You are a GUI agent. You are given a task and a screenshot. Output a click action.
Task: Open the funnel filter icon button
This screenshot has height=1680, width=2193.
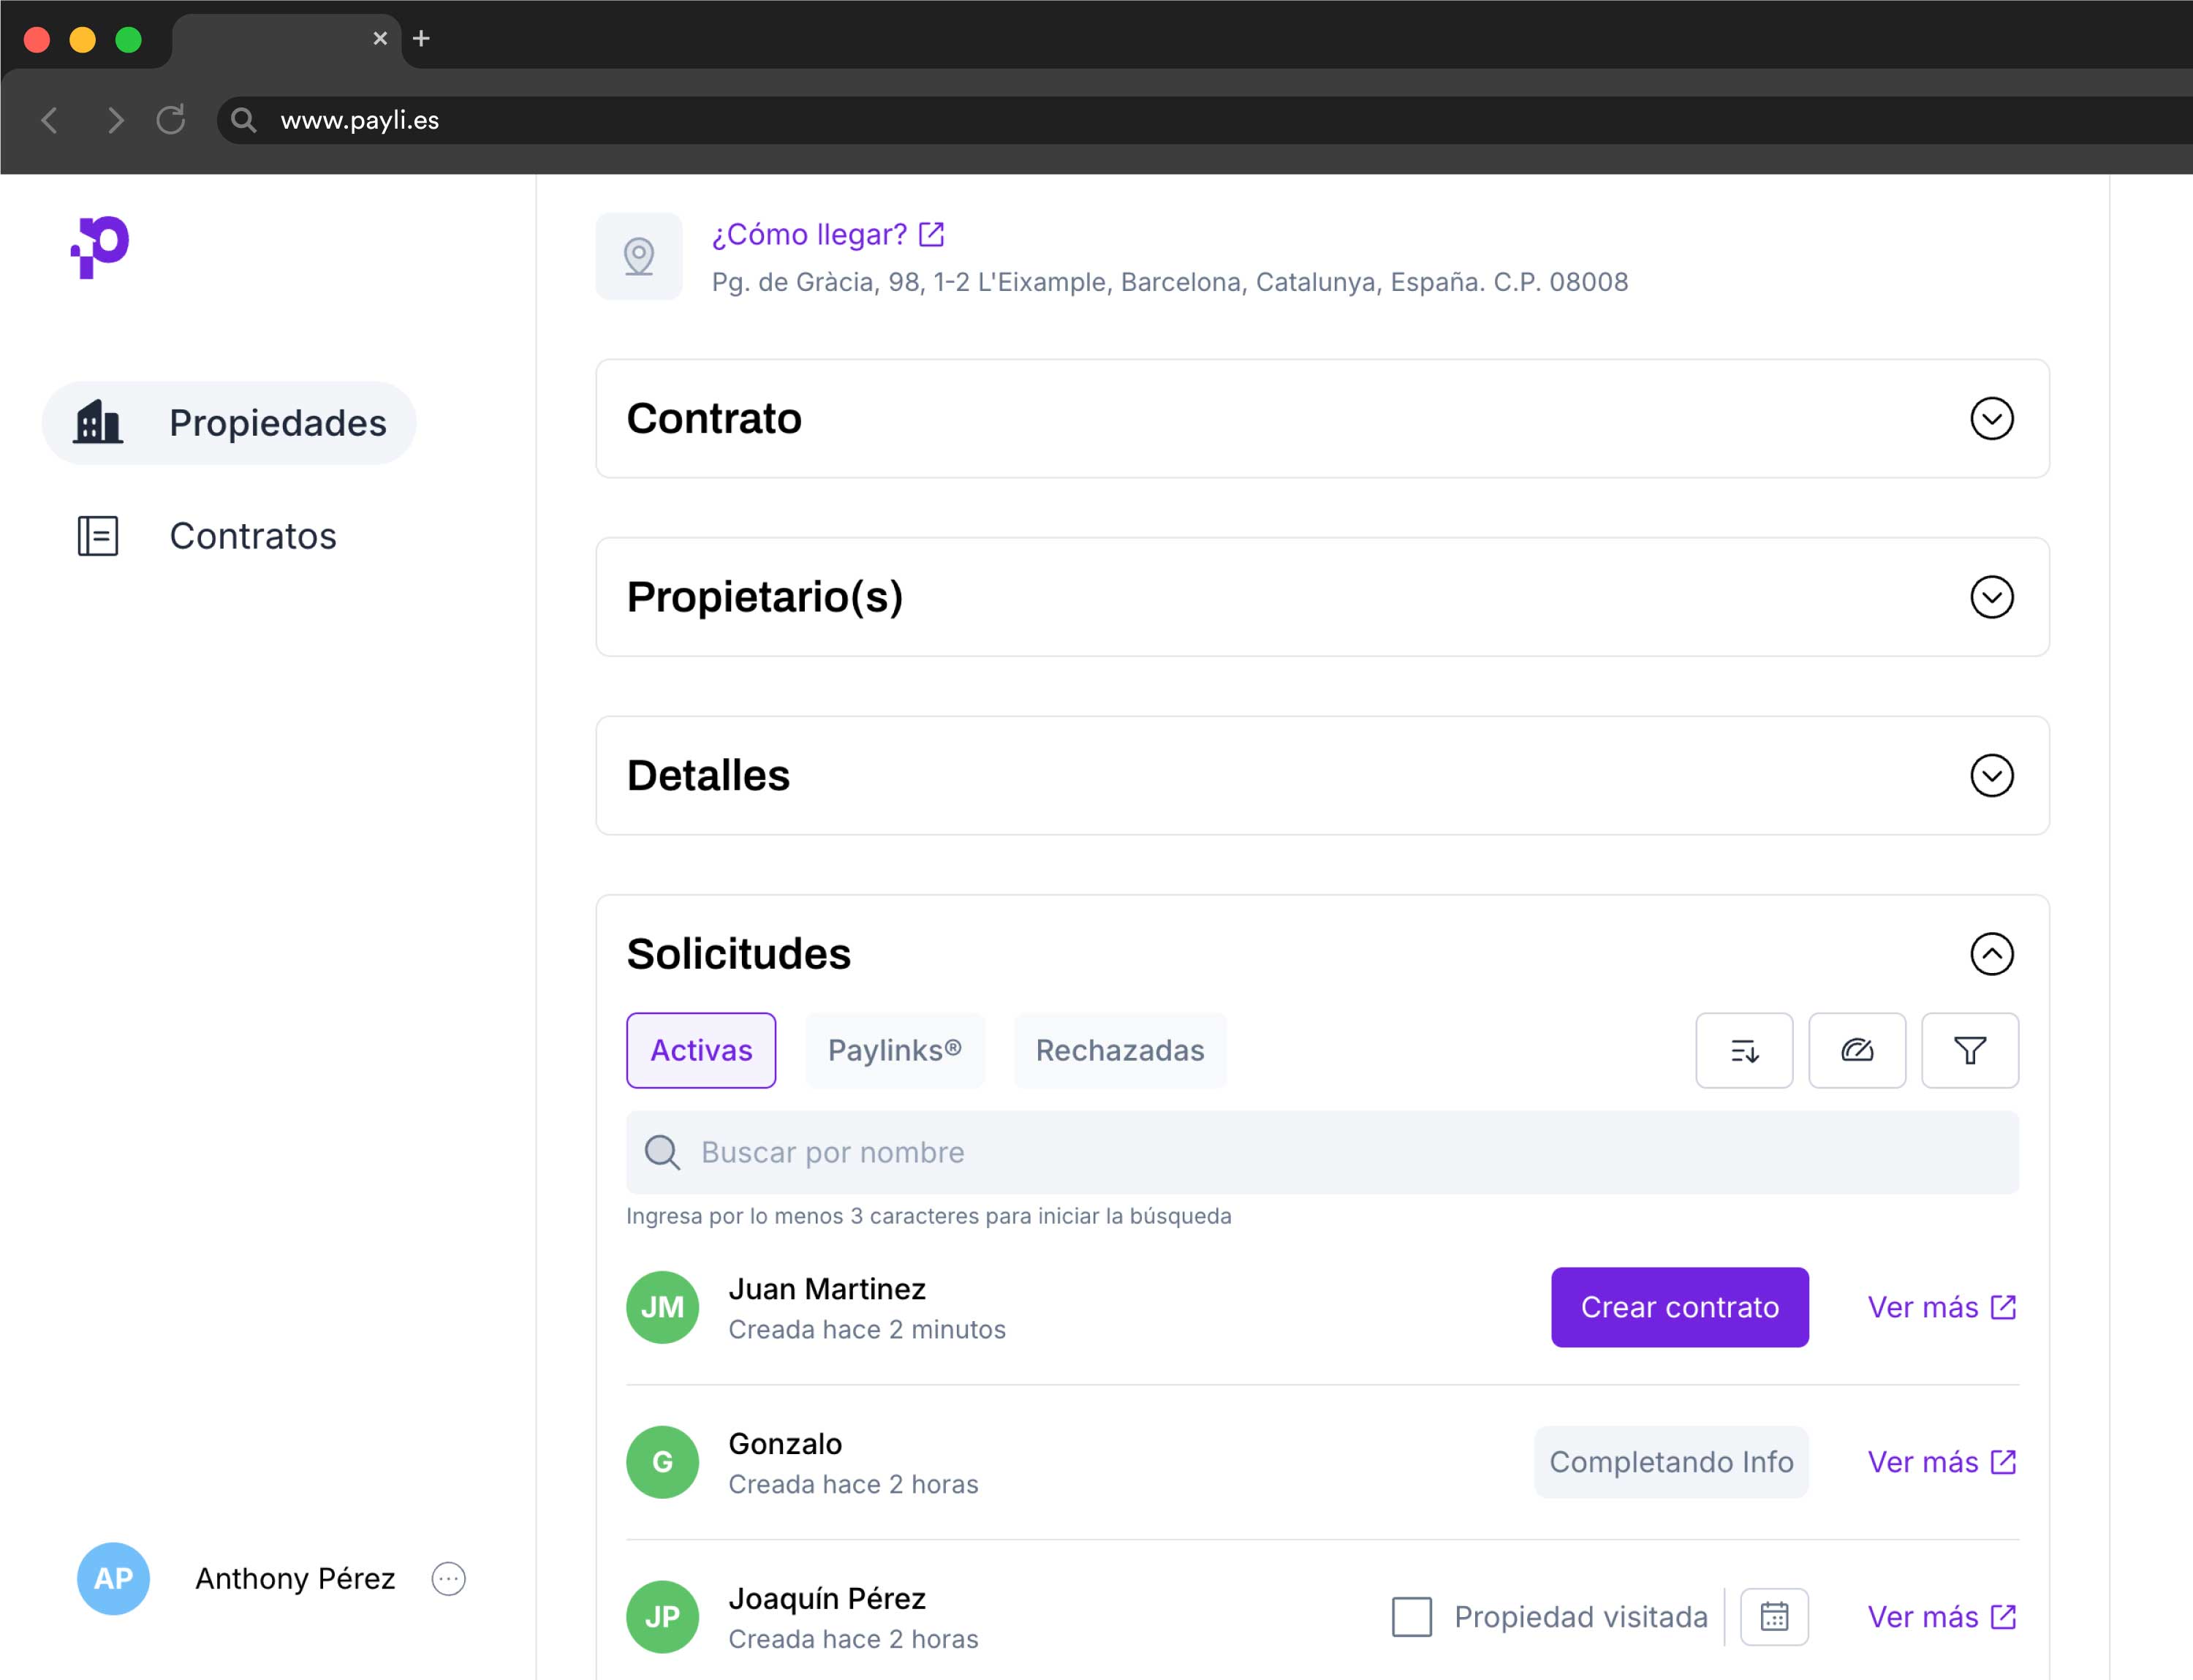click(1969, 1050)
